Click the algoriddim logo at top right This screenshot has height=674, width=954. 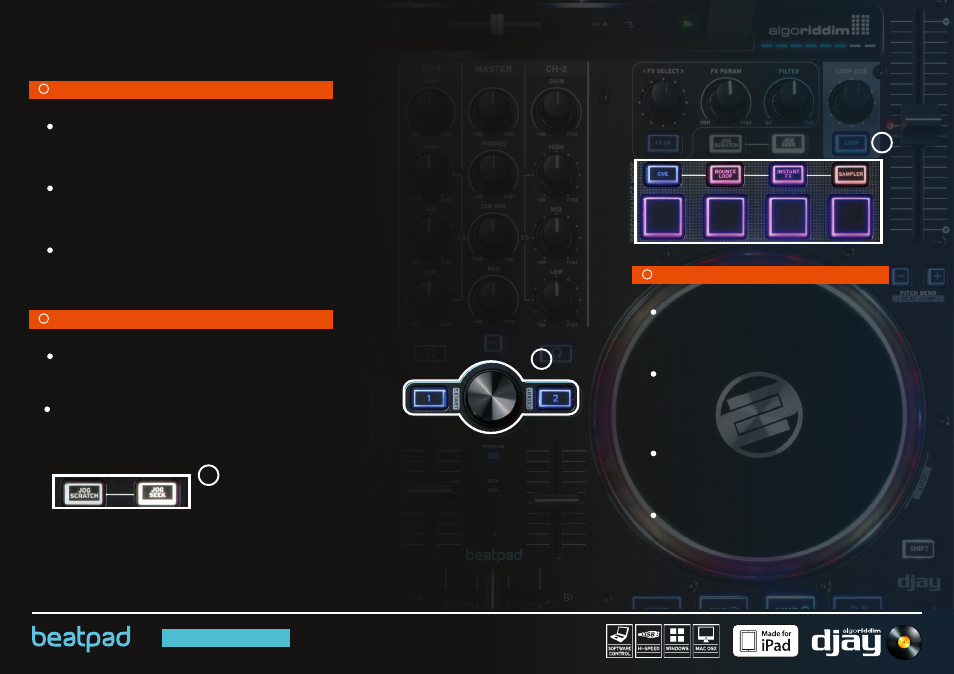coord(819,27)
